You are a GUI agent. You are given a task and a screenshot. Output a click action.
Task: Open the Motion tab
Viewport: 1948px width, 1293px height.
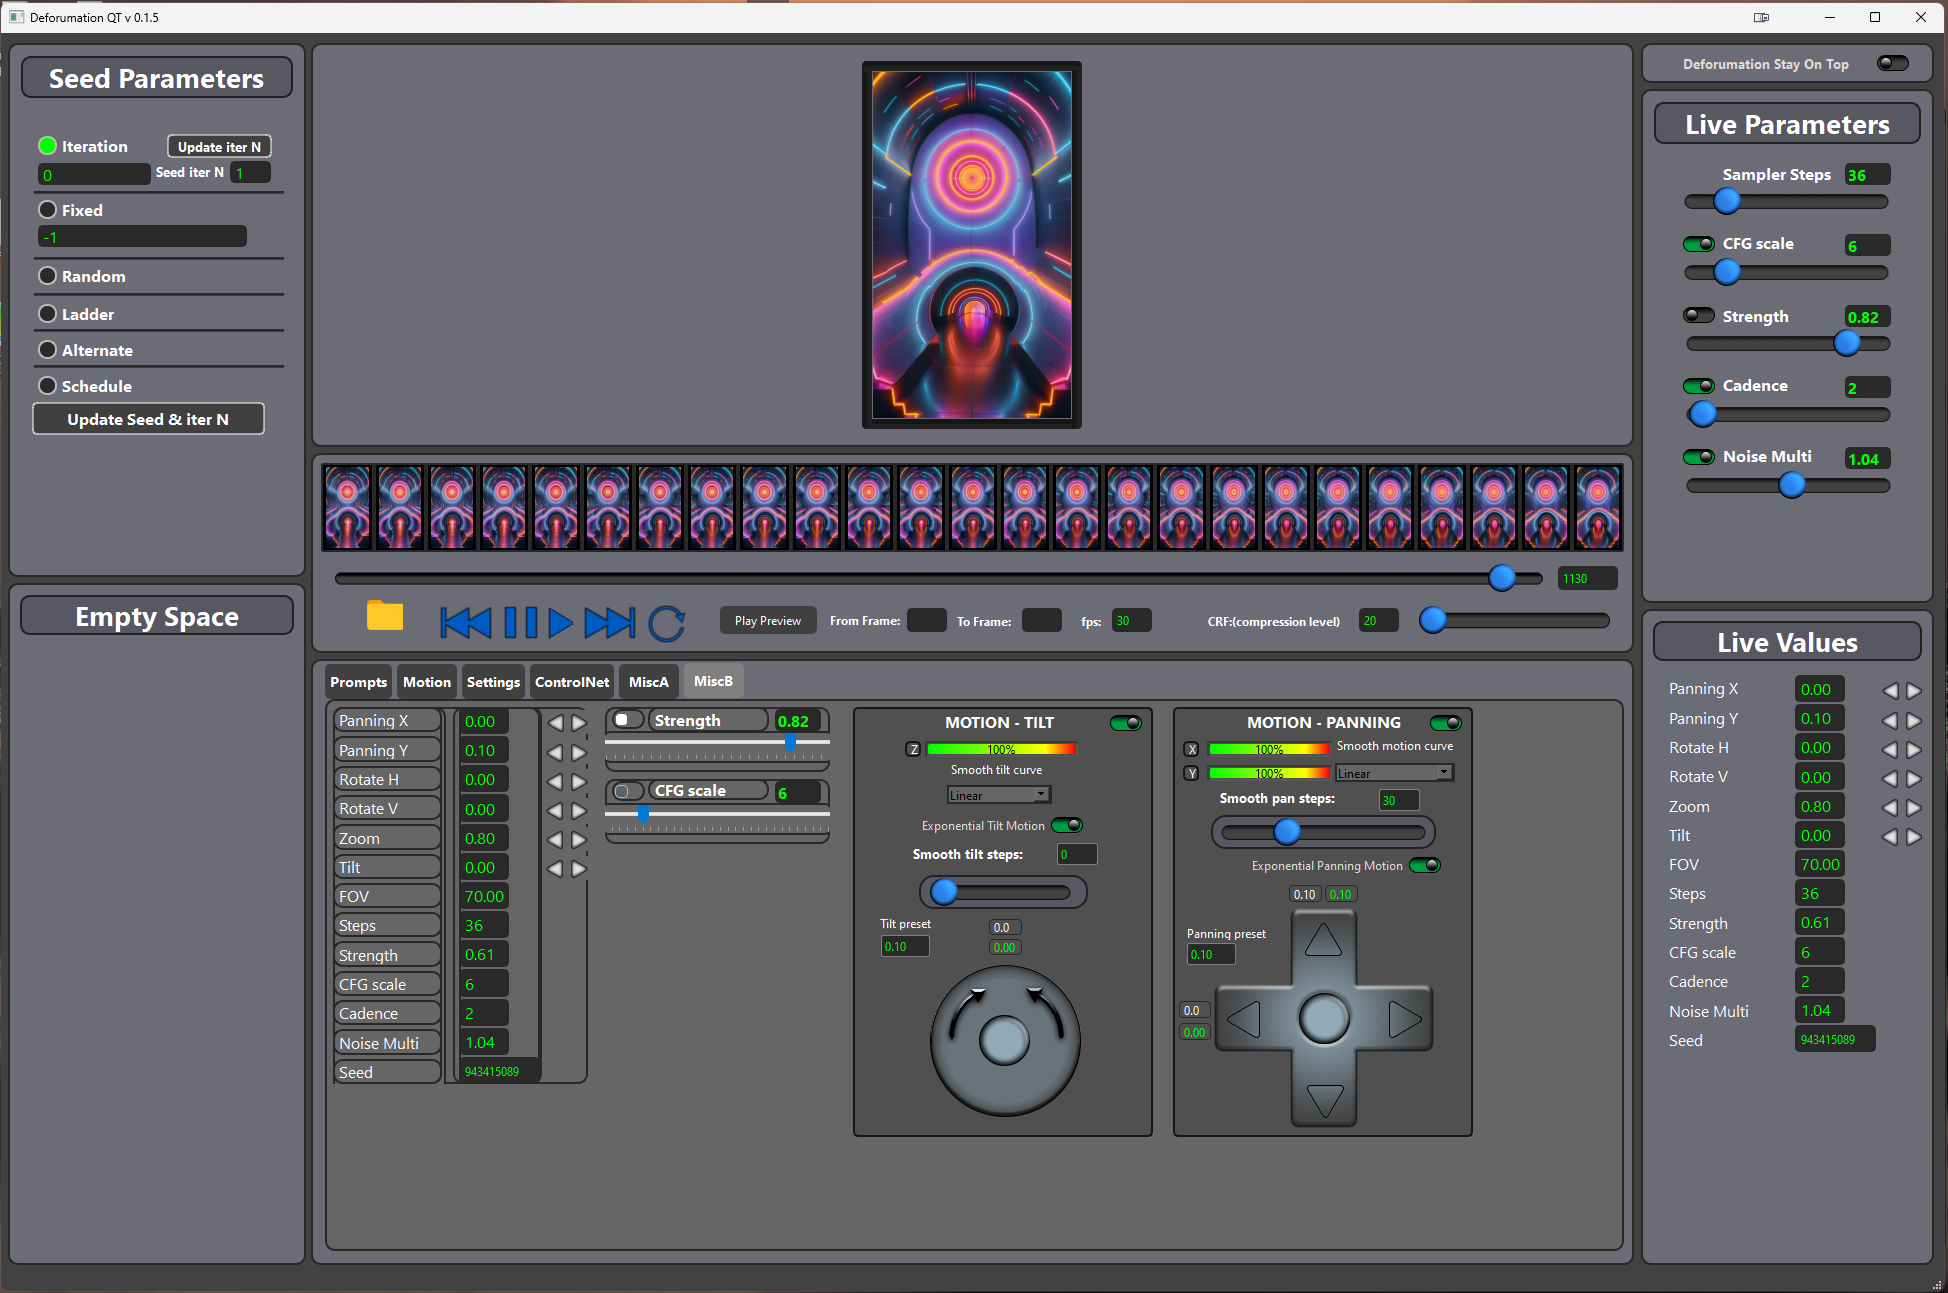pyautogui.click(x=426, y=682)
